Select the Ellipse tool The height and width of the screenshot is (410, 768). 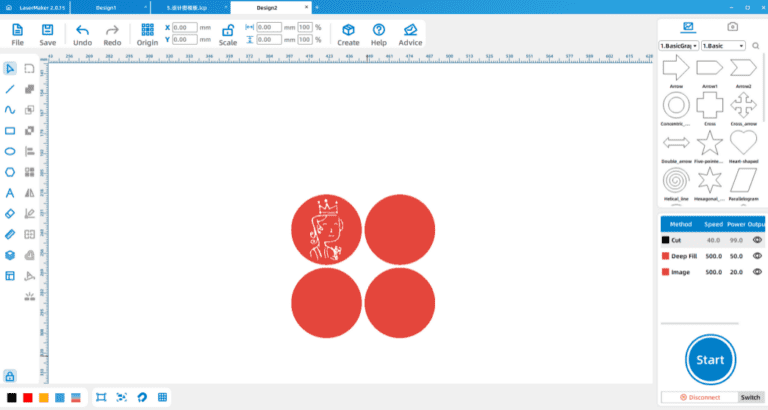point(10,151)
